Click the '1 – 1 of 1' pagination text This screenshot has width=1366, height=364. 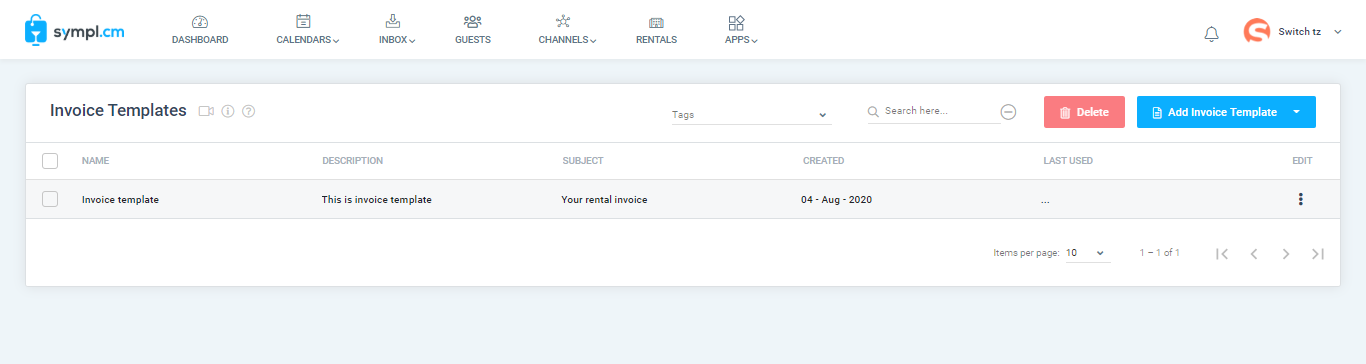1160,253
